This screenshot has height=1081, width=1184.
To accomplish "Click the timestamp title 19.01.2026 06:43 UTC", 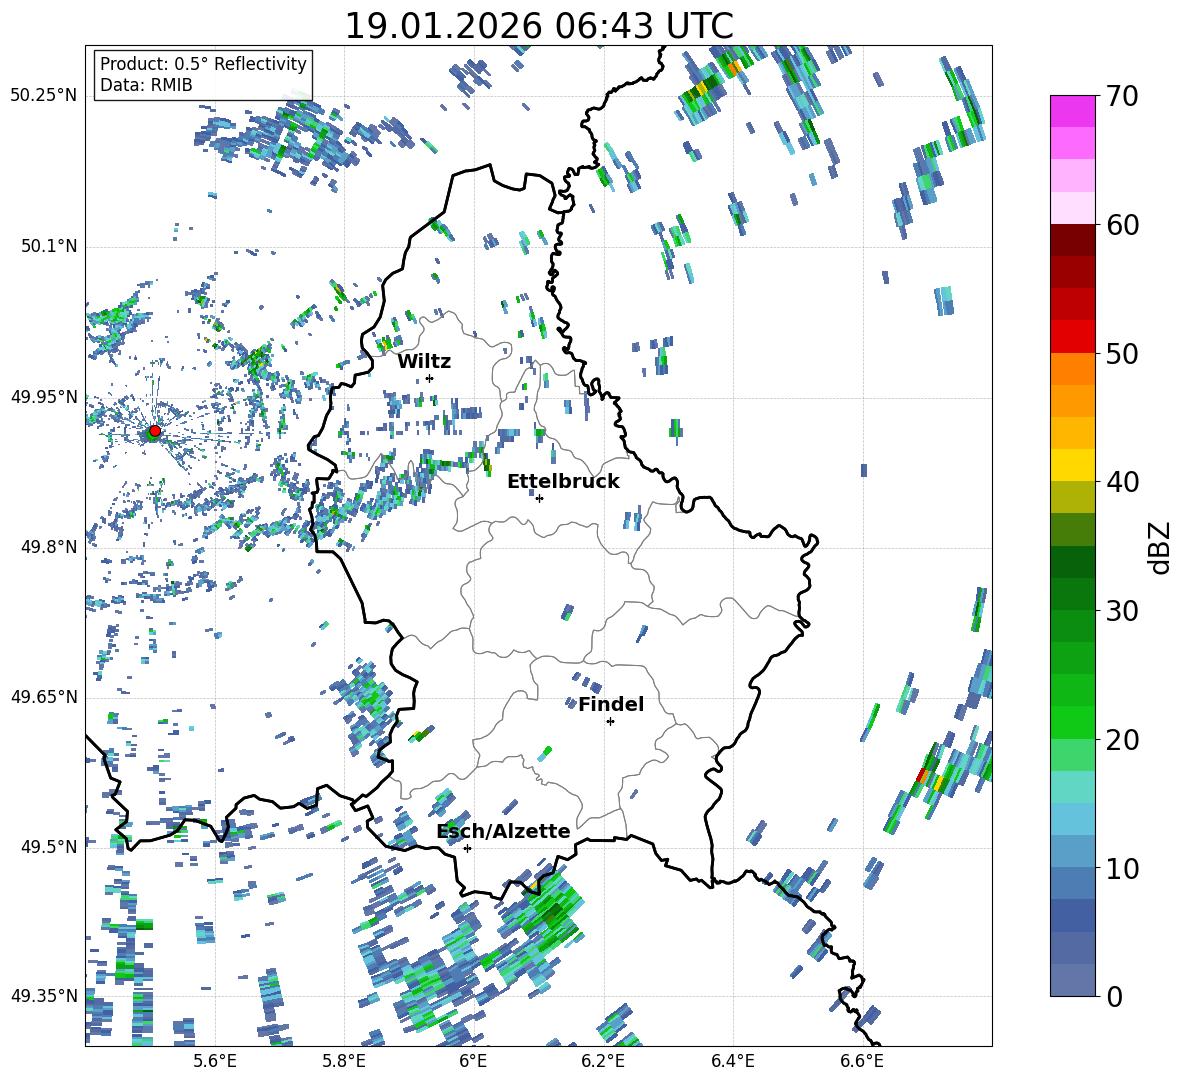I will coord(539,26).
